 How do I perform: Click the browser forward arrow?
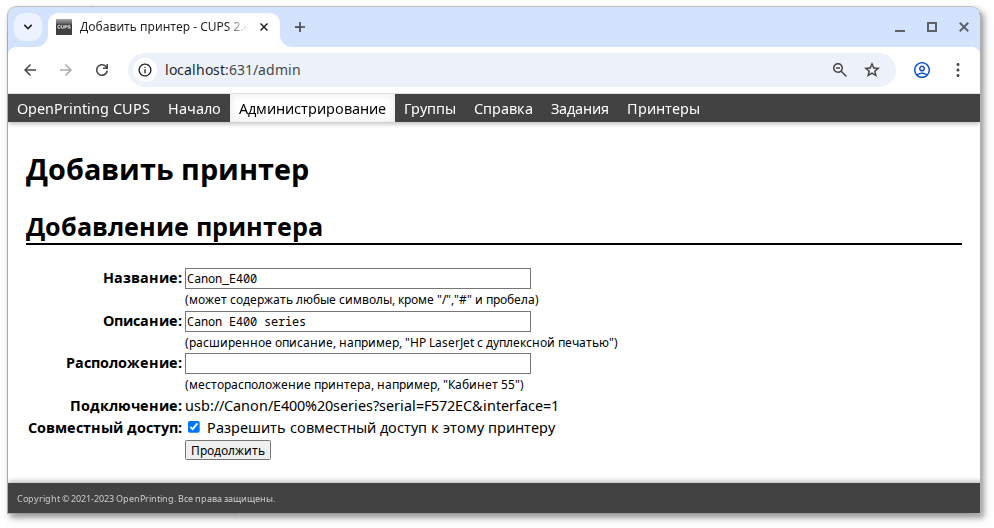click(x=65, y=70)
